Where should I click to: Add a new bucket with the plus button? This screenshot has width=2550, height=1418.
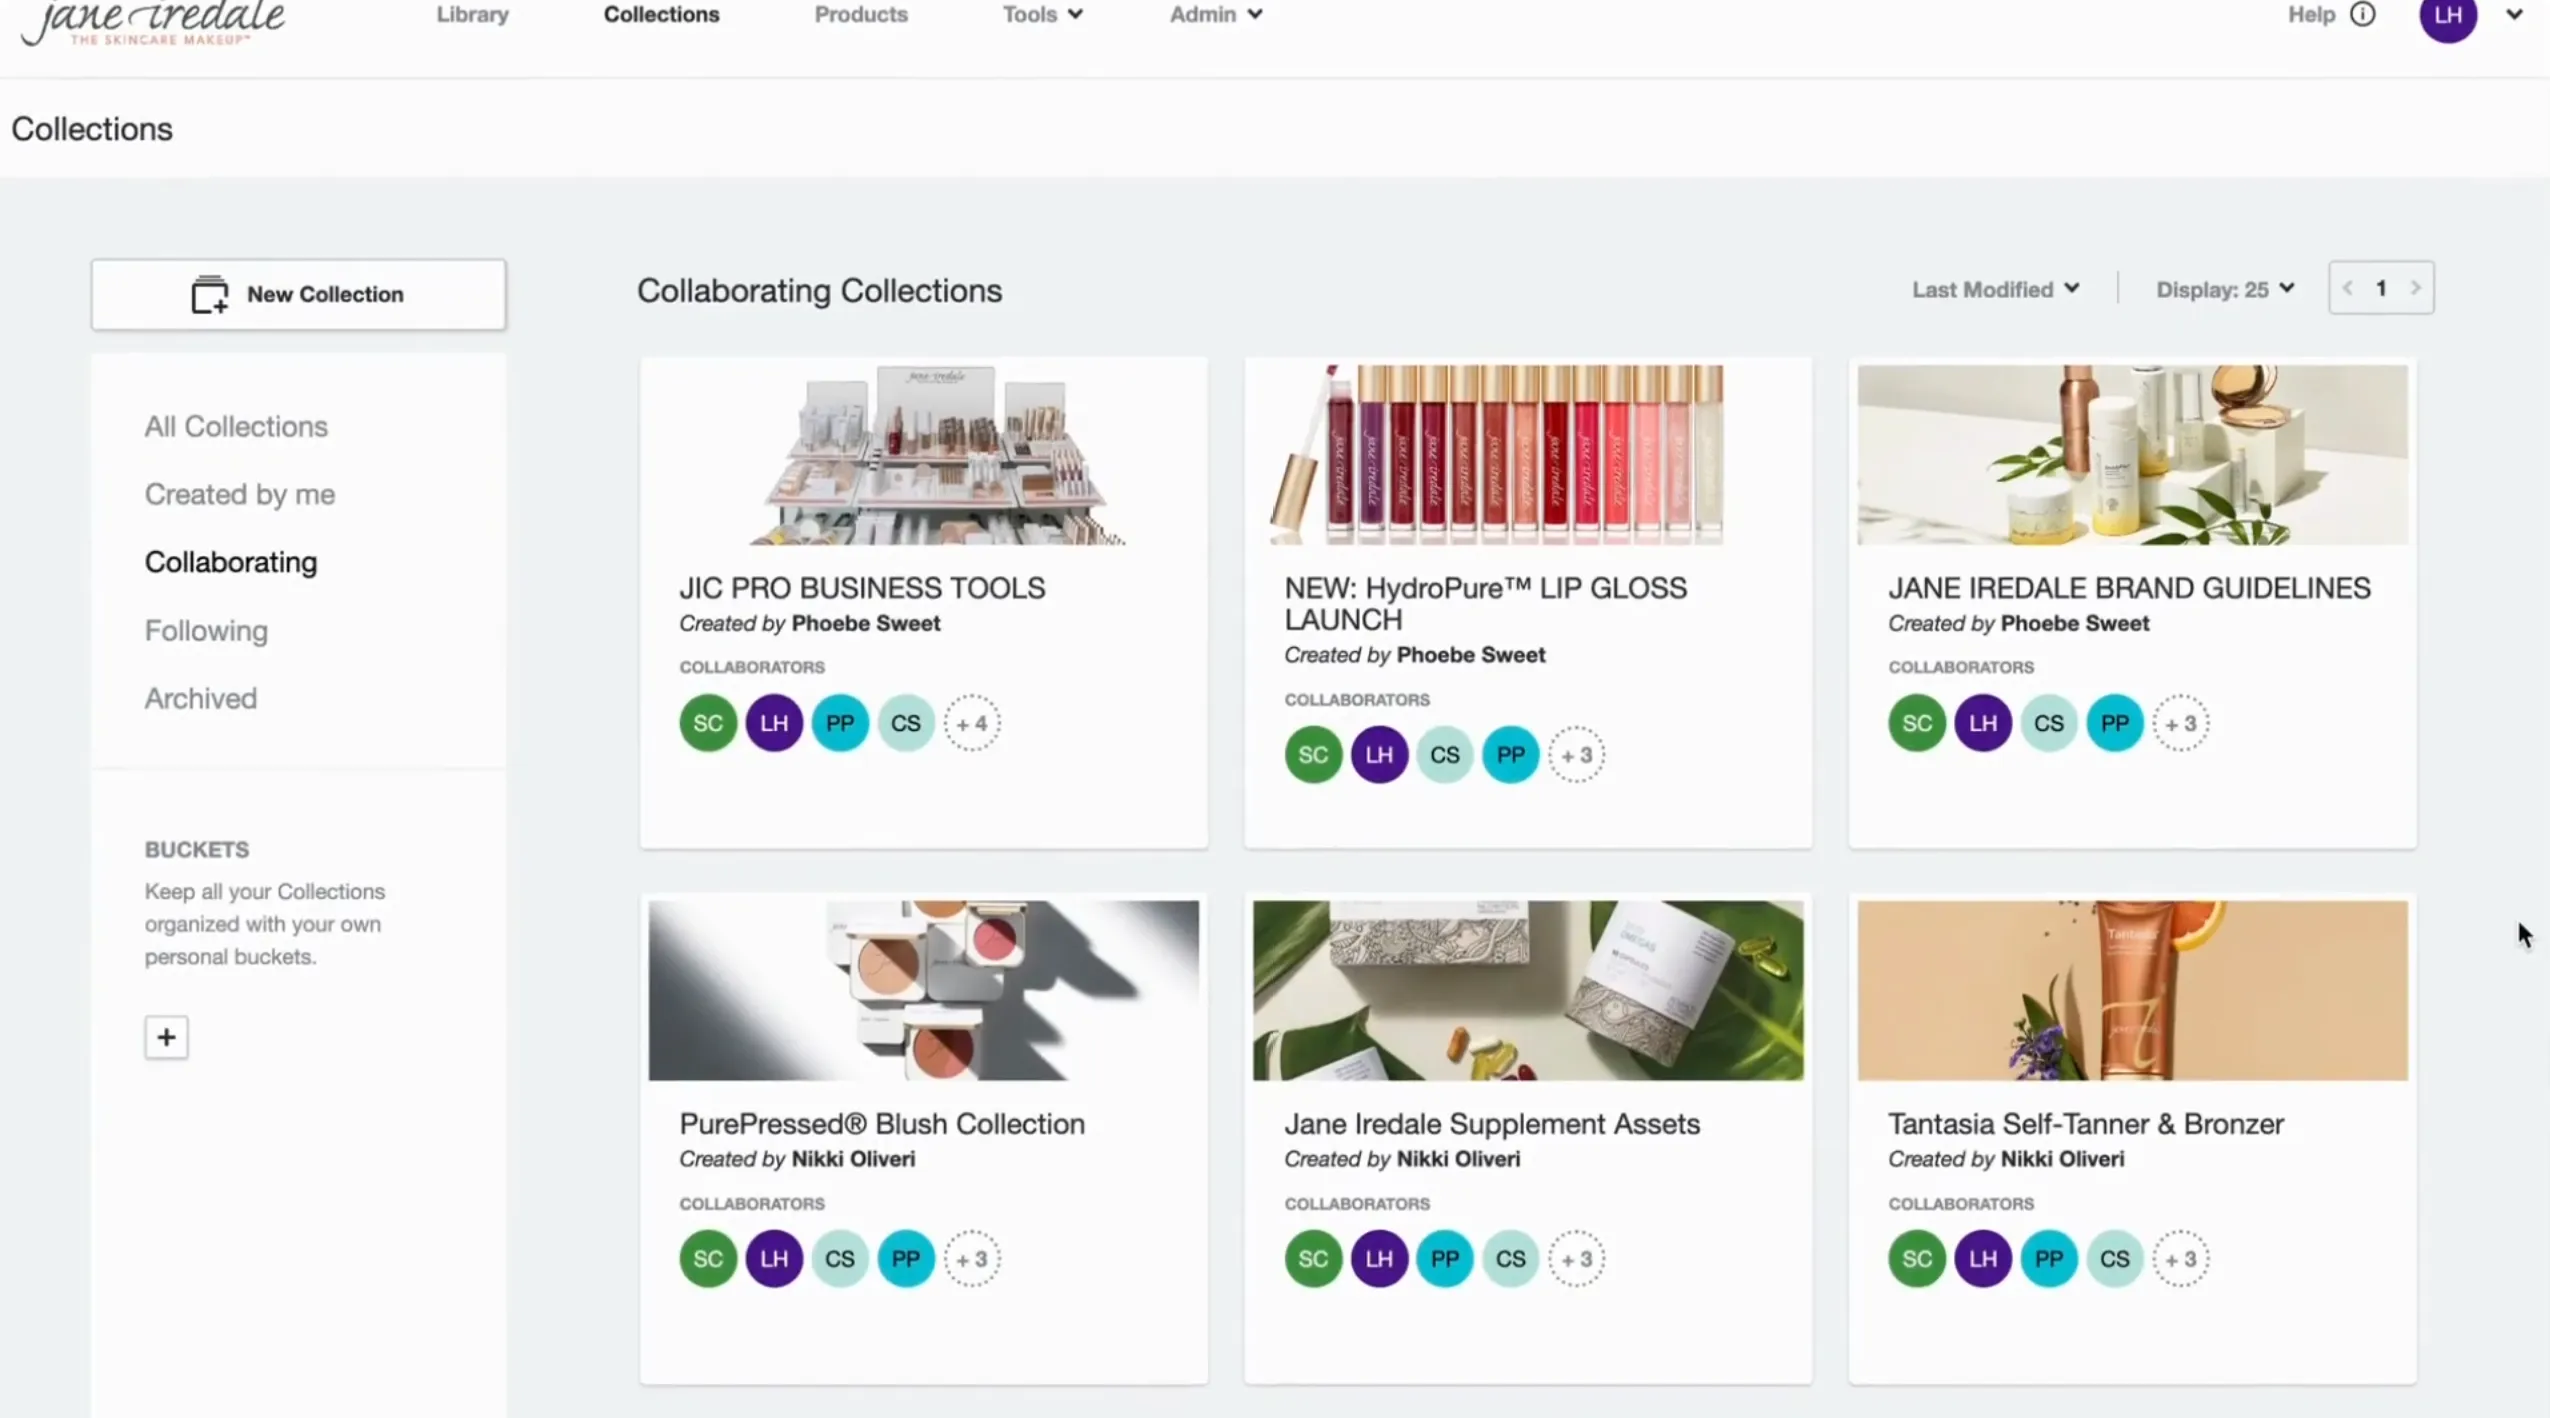click(166, 1037)
